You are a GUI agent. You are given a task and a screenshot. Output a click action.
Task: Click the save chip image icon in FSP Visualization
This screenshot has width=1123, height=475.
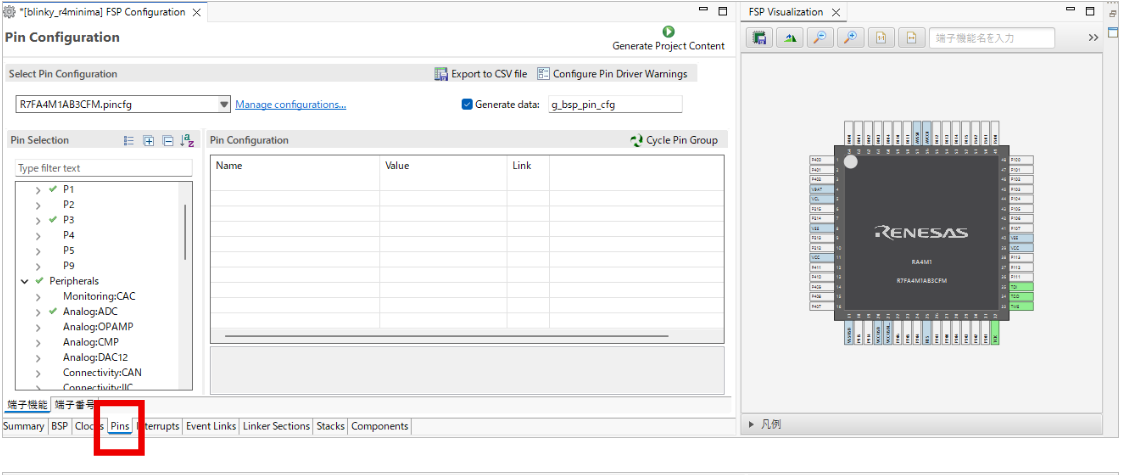click(x=759, y=38)
